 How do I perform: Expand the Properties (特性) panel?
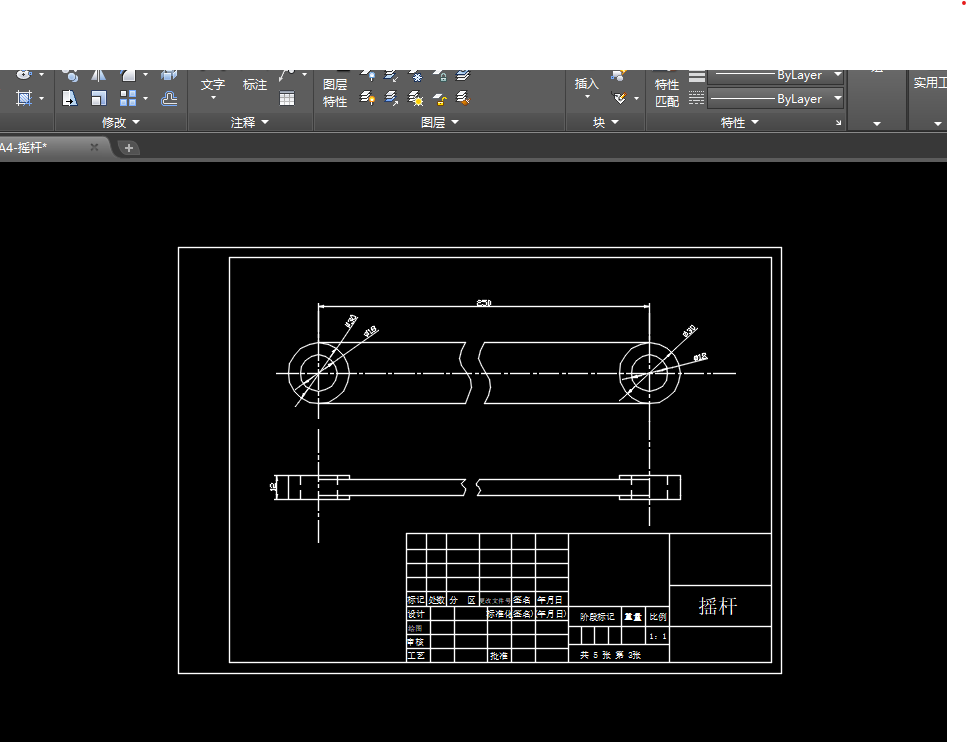[x=739, y=122]
